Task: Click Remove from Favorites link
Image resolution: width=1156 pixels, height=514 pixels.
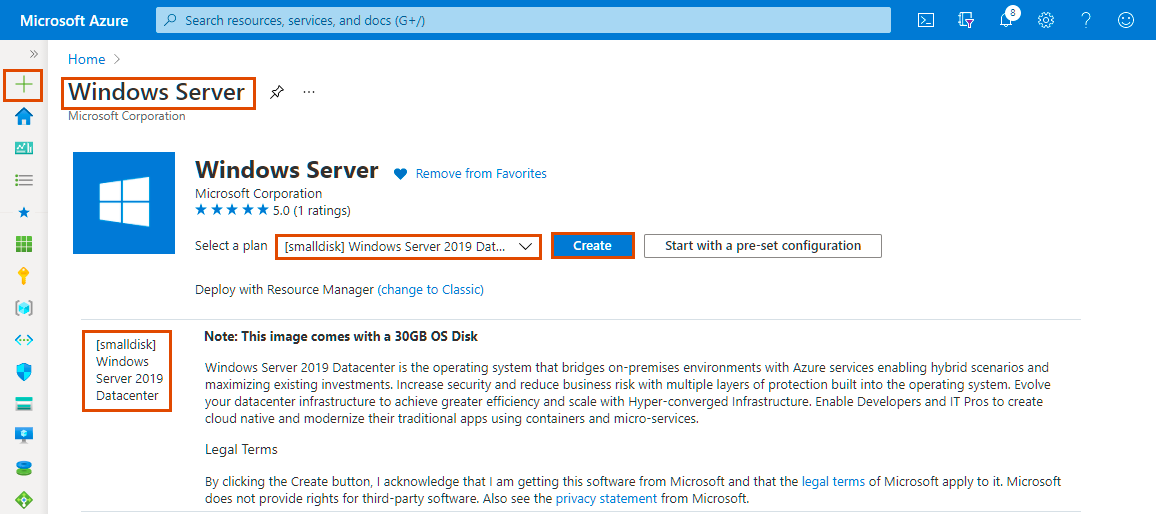Action: point(481,174)
